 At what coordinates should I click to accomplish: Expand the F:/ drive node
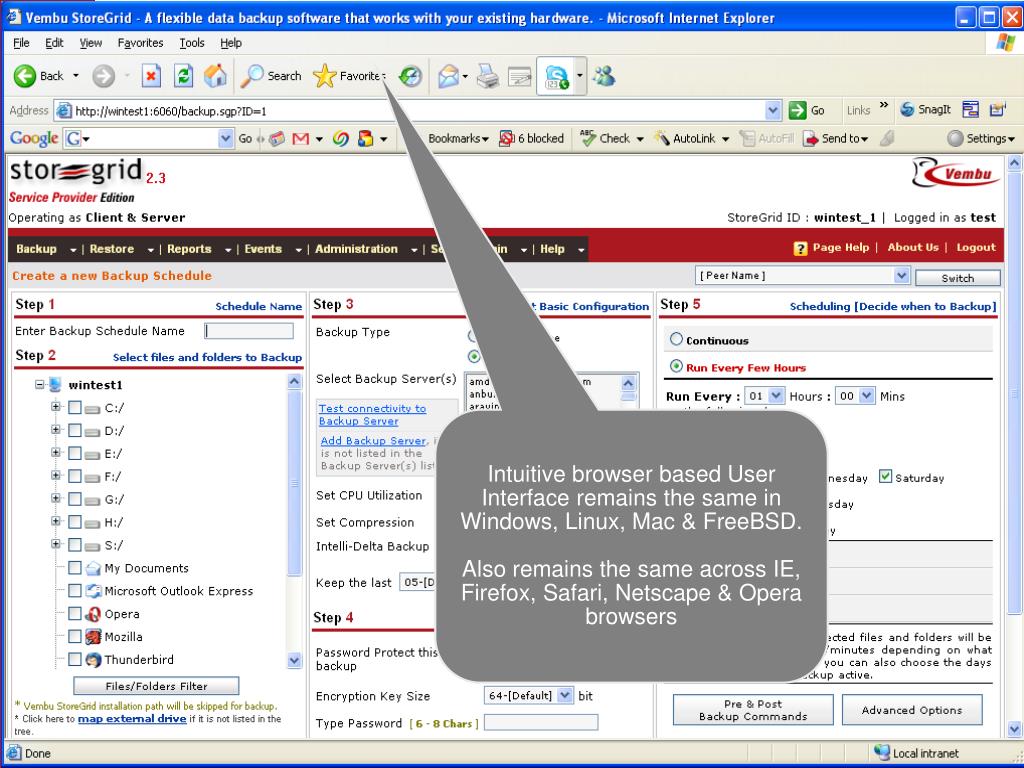coord(56,475)
